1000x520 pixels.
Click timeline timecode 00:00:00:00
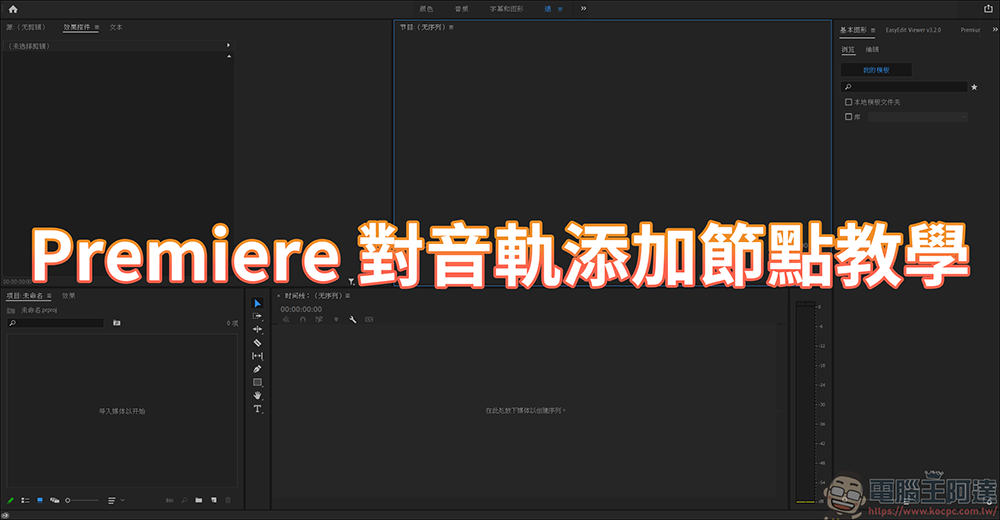click(x=301, y=309)
